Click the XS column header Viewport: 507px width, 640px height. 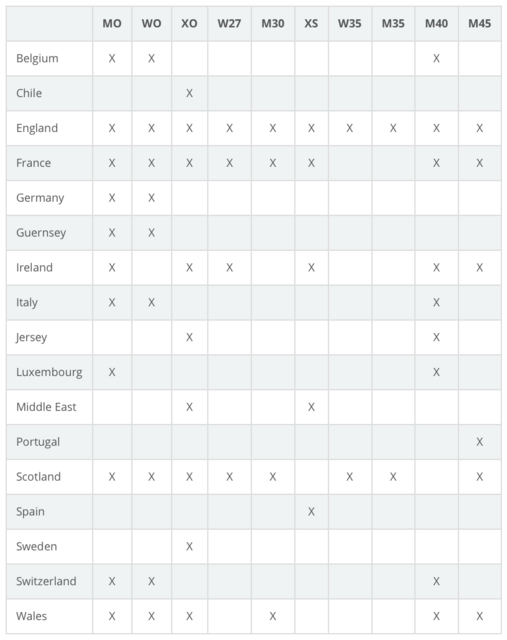point(311,24)
